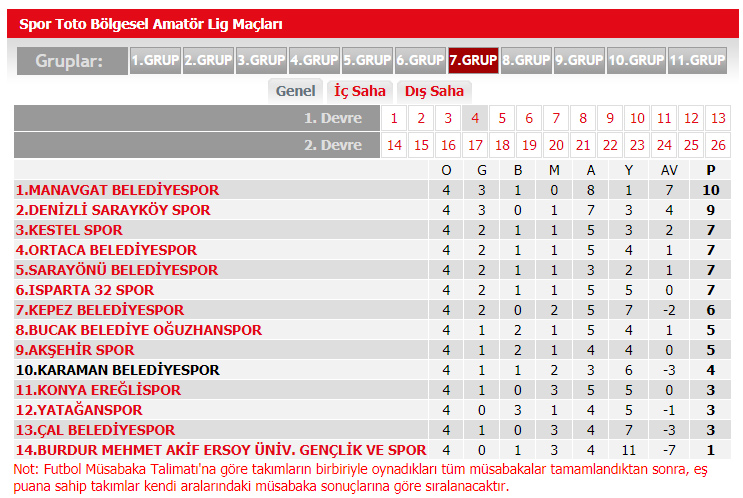Go to week 13 fixtures
Image resolution: width=743 pixels, height=498 pixels.
tap(716, 118)
